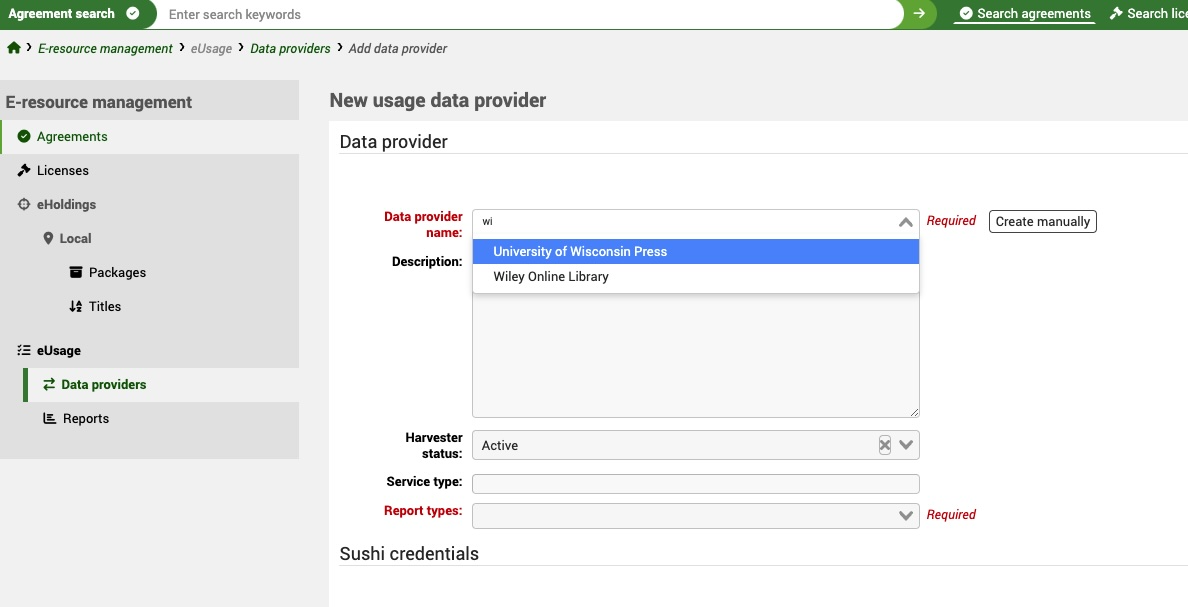Viewport: 1188px width, 607px height.
Task: Open the Harvester status dropdown
Action: click(x=905, y=444)
